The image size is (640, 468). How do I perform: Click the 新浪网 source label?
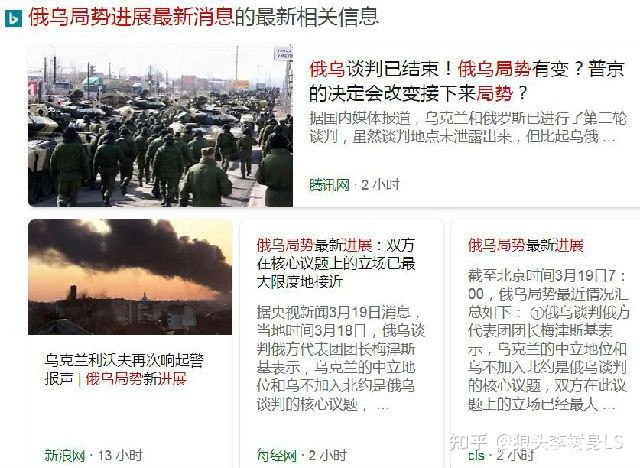click(x=64, y=455)
